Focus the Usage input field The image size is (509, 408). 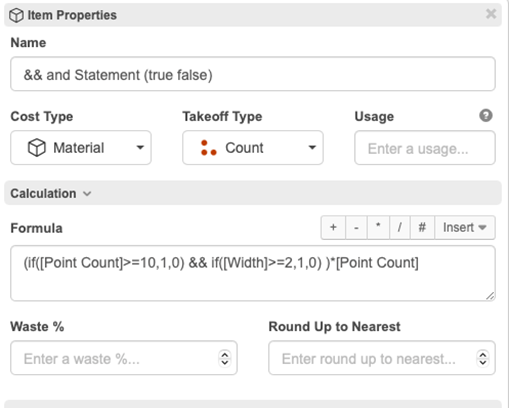pyautogui.click(x=425, y=148)
